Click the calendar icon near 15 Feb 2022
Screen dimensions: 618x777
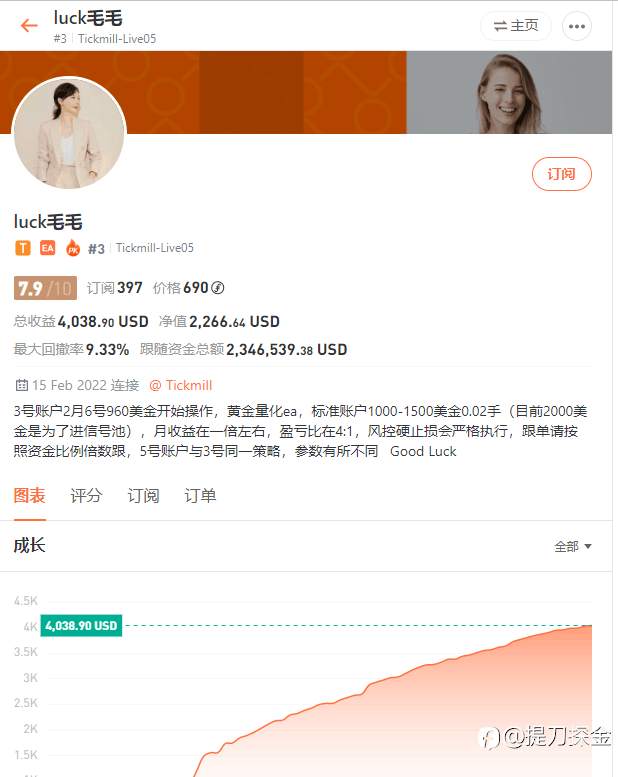21,385
